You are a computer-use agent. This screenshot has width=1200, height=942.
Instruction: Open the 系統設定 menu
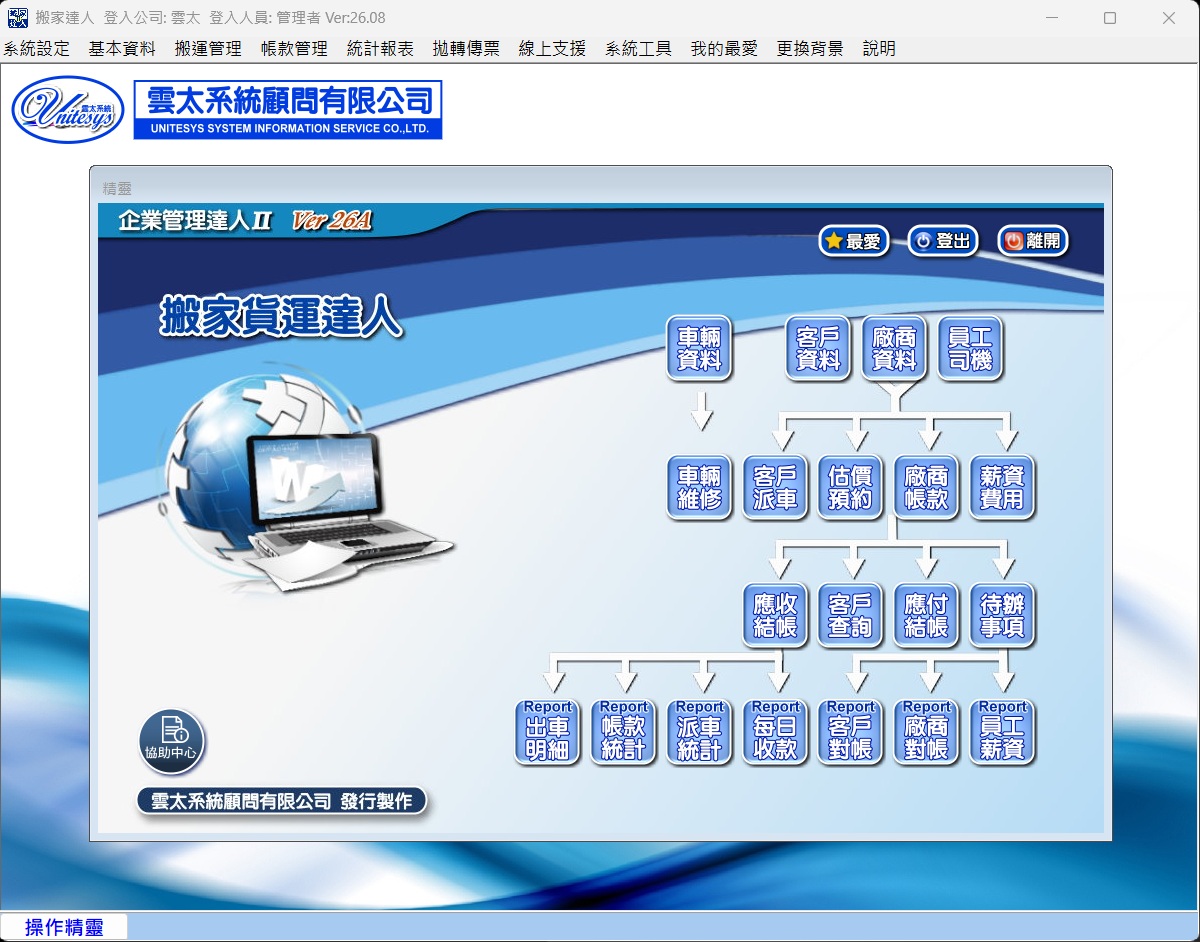pos(37,48)
